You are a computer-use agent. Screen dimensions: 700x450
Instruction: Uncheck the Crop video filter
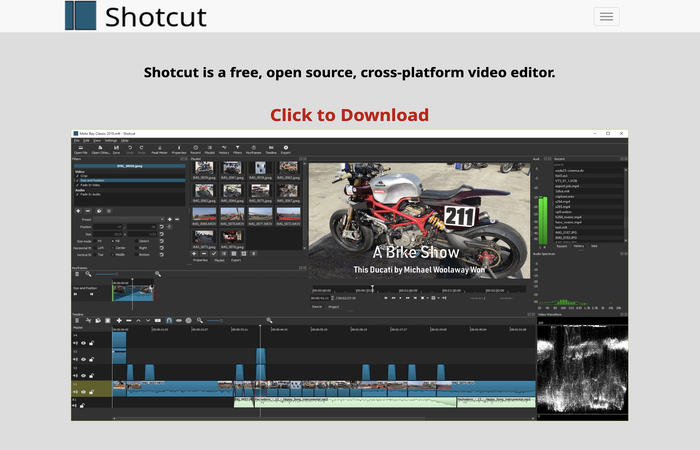click(x=76, y=176)
